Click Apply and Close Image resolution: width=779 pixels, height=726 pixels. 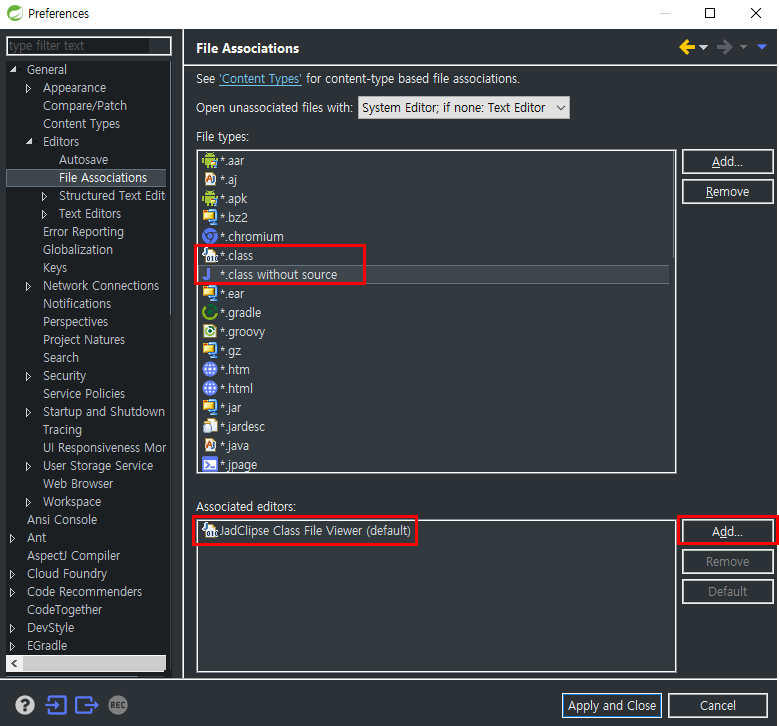[x=612, y=705]
